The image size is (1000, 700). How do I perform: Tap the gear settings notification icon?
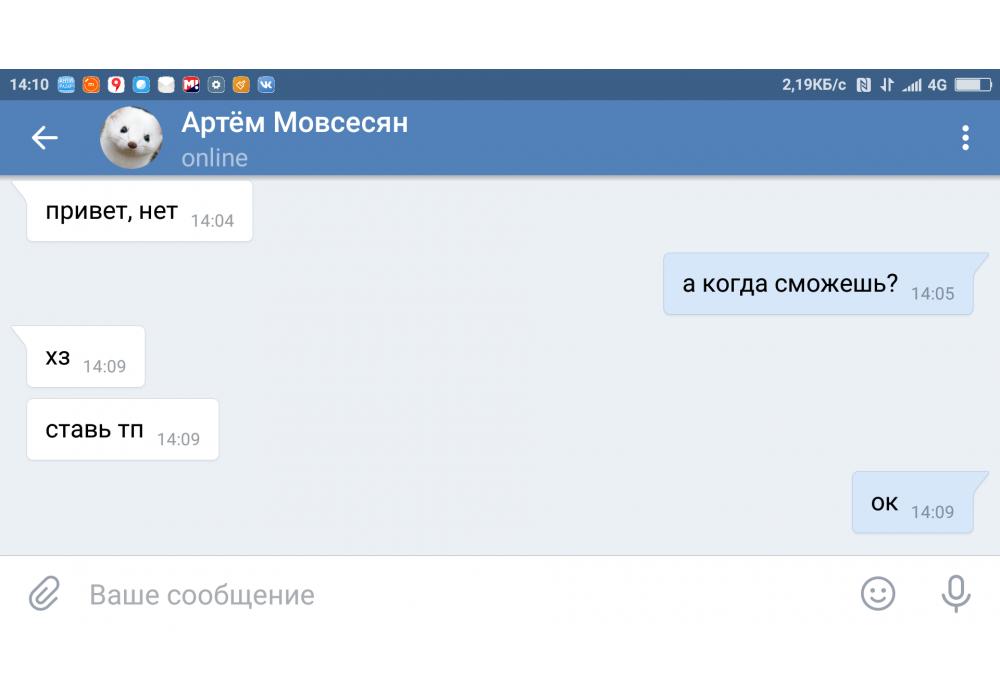(216, 85)
